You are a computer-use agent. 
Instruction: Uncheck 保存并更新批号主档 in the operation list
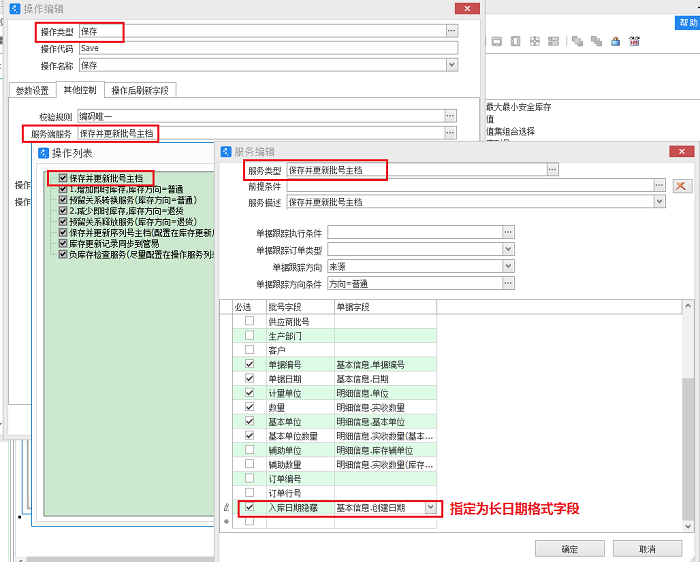(63, 179)
